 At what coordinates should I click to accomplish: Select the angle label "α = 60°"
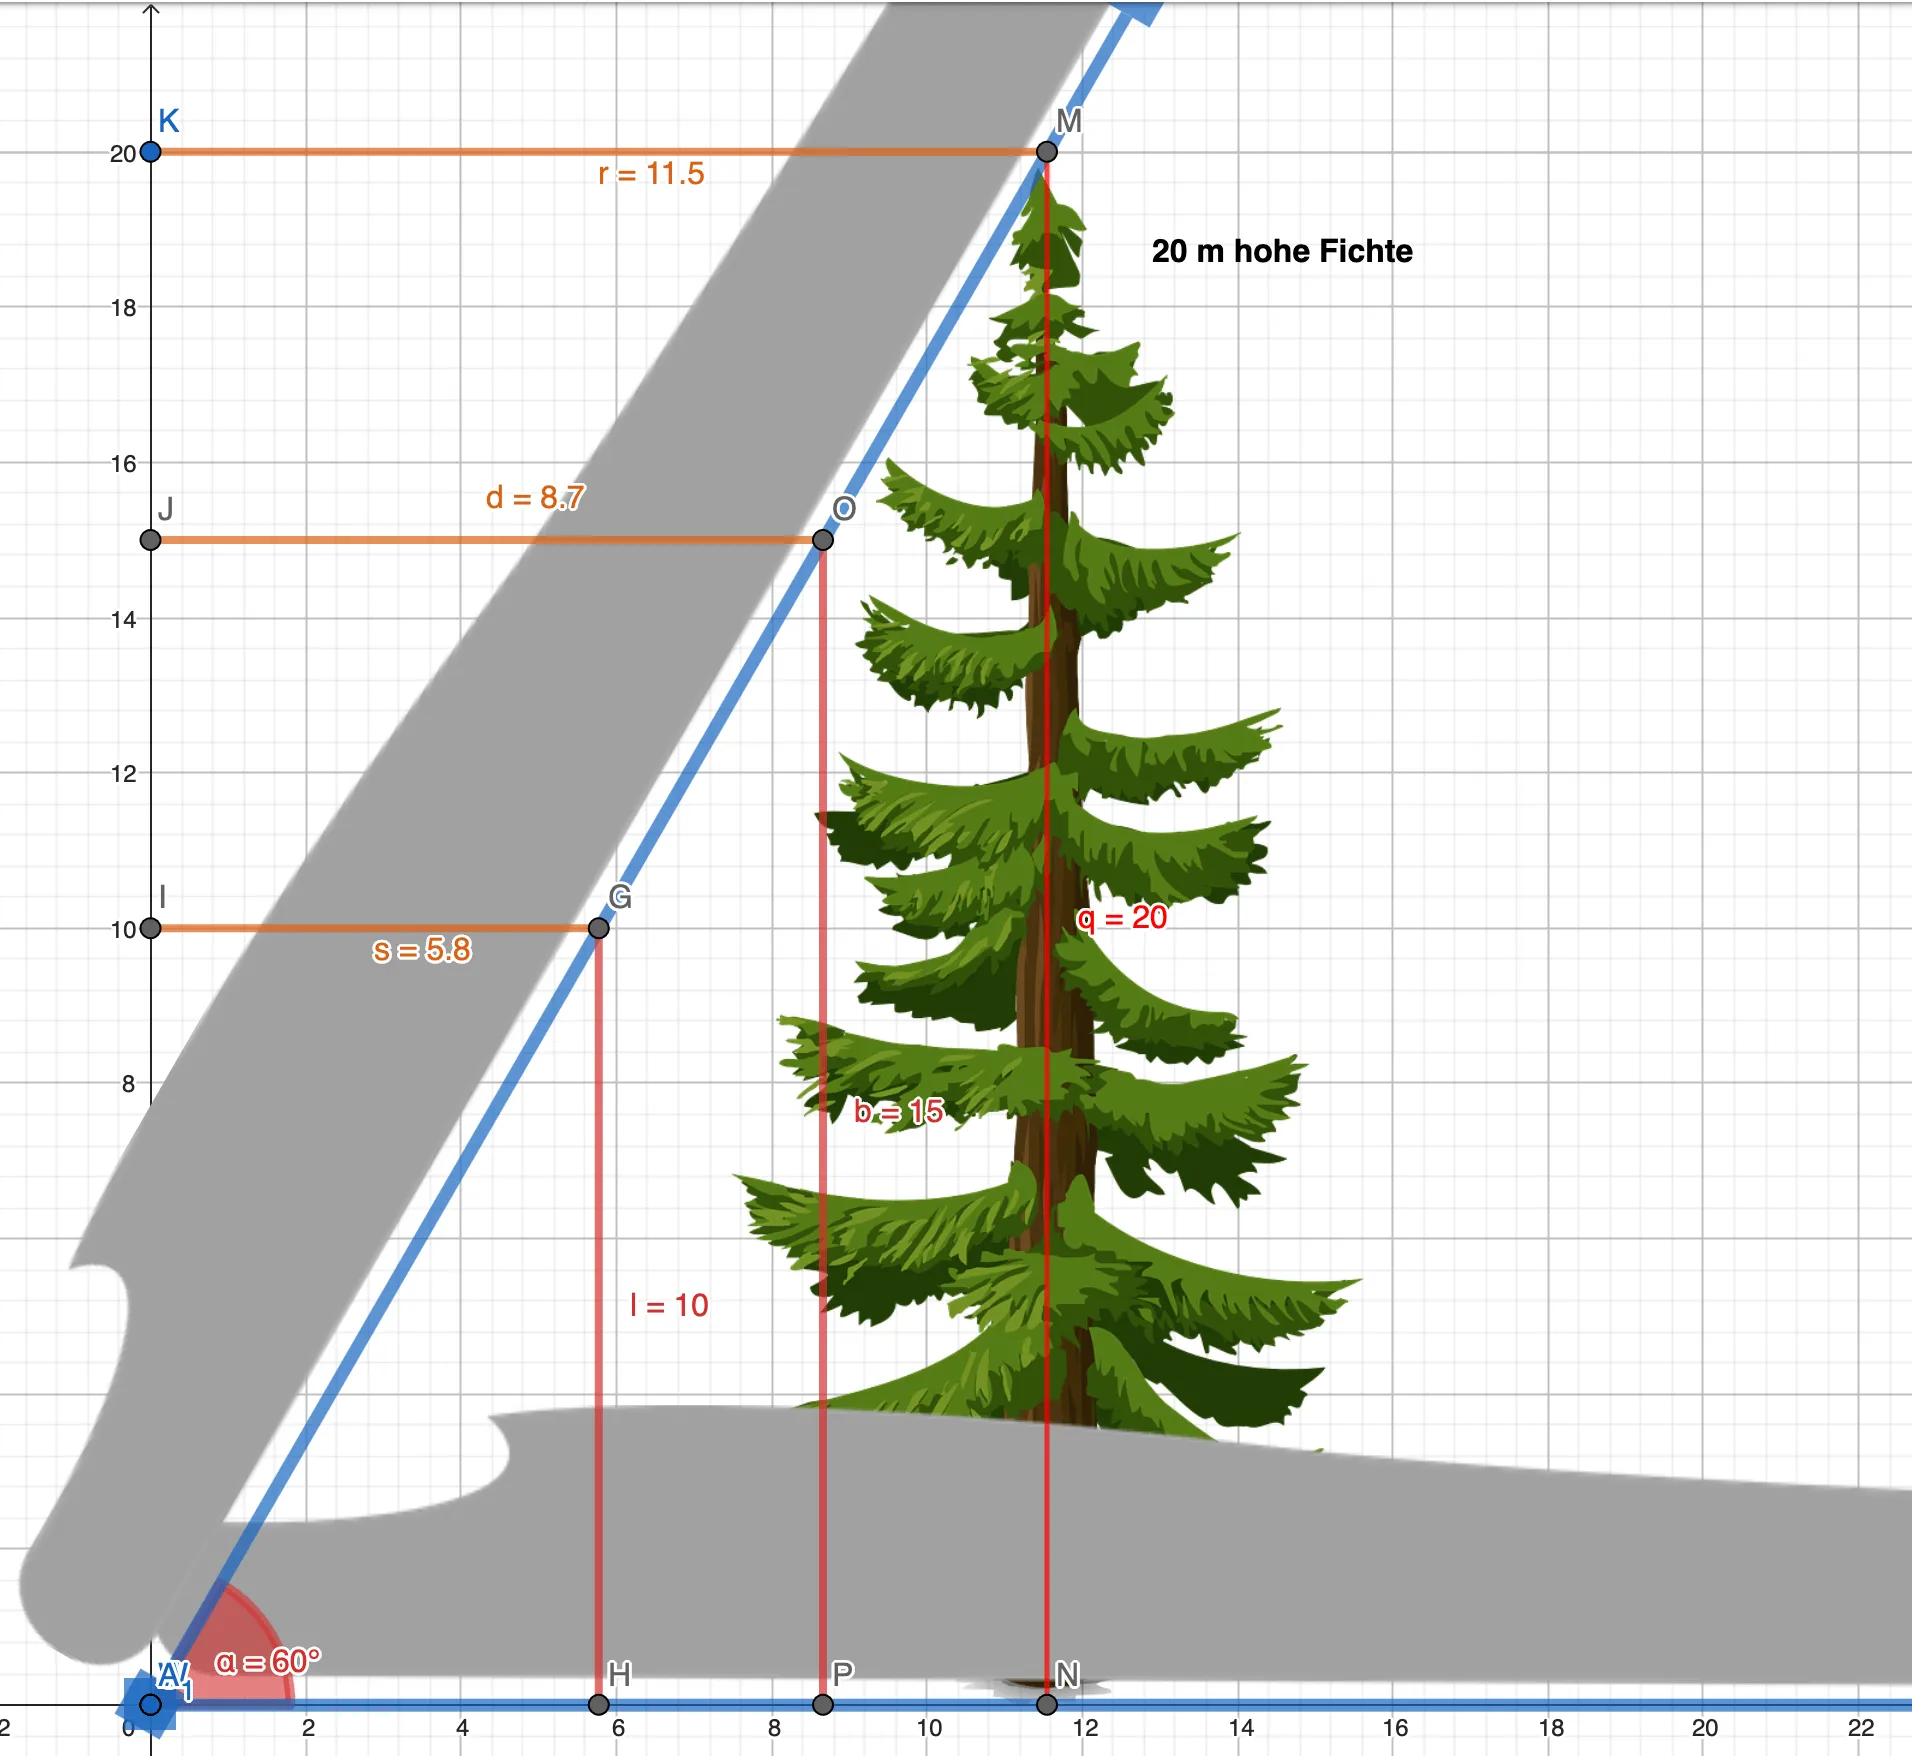click(x=268, y=1661)
